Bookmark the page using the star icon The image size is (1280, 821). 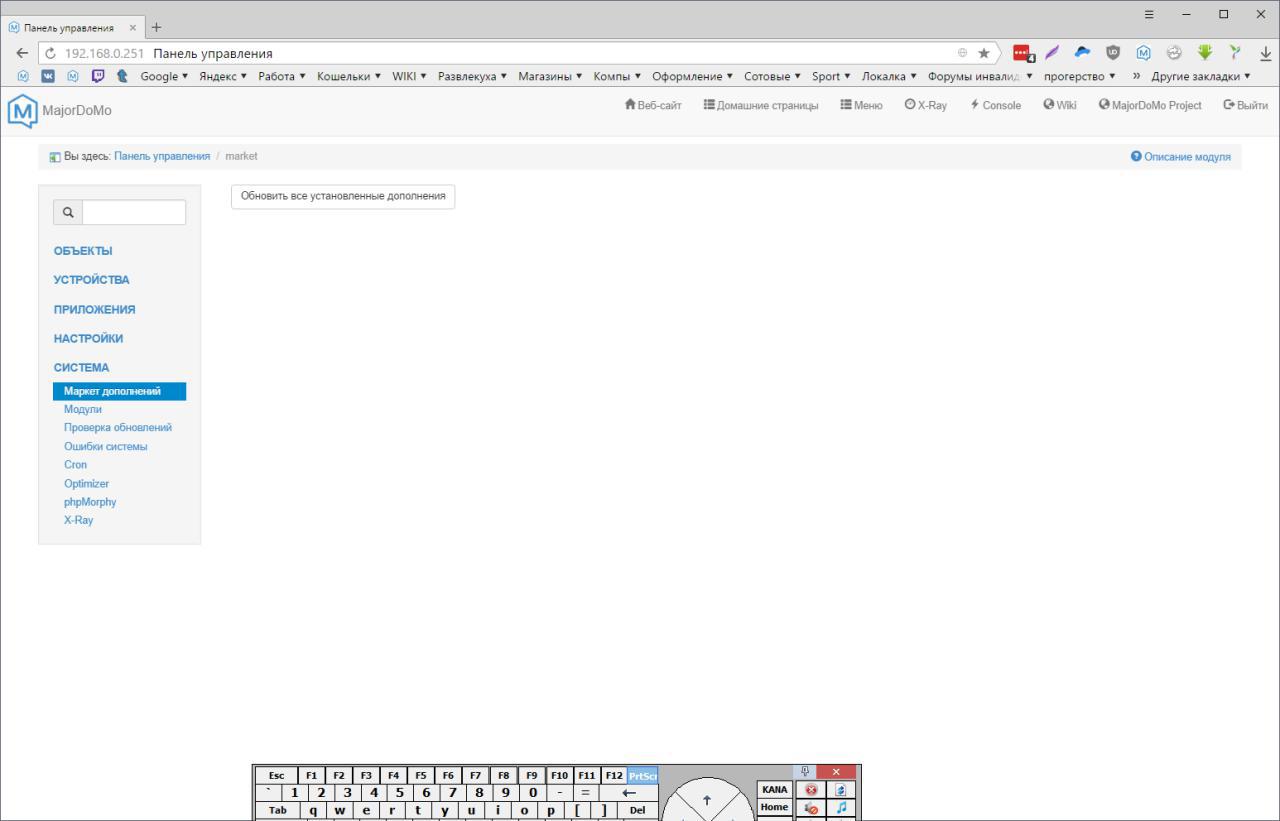[x=984, y=53]
